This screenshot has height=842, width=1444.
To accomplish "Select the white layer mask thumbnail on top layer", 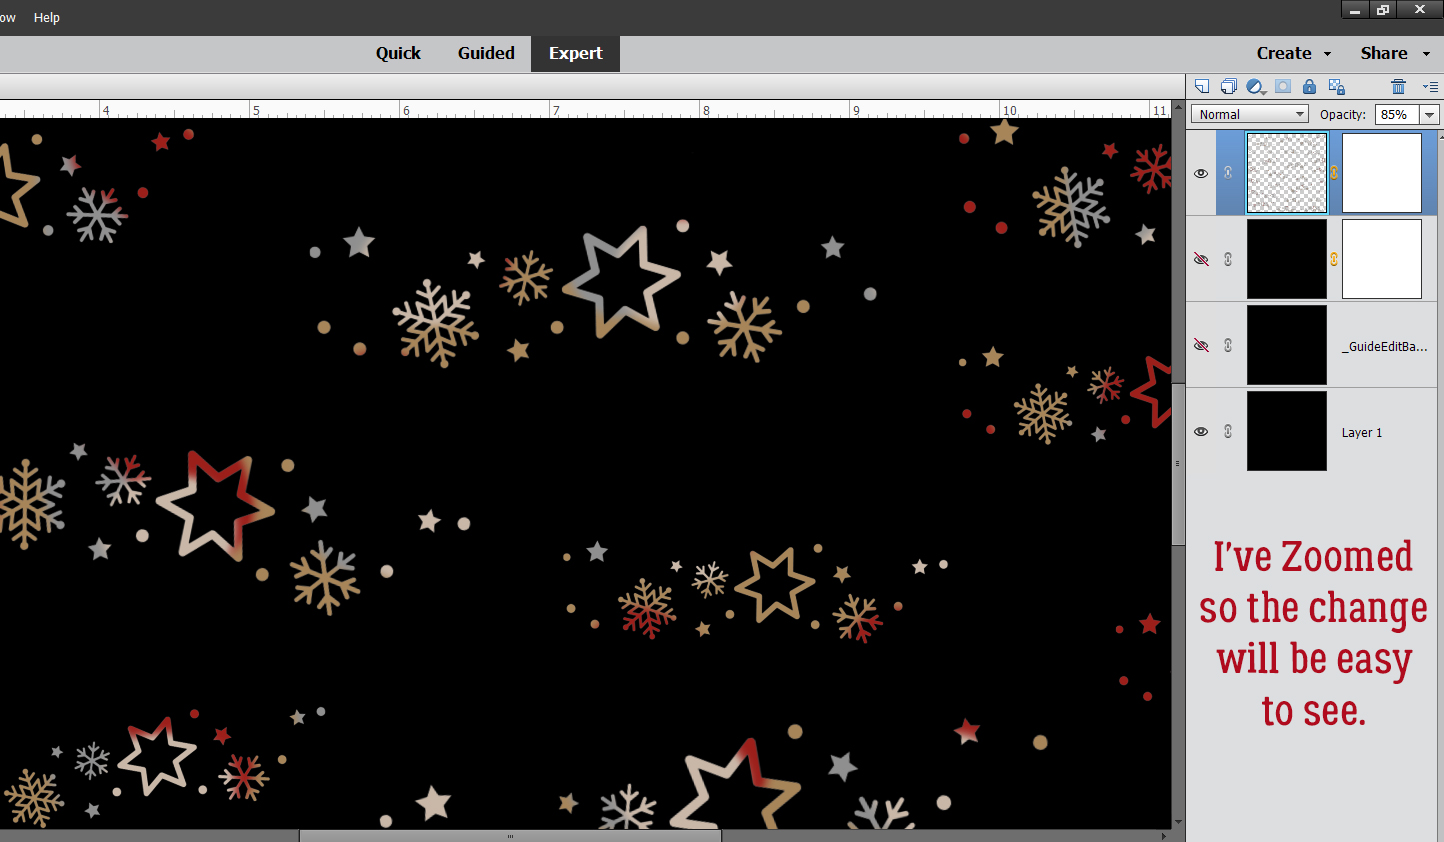I will pyautogui.click(x=1381, y=173).
